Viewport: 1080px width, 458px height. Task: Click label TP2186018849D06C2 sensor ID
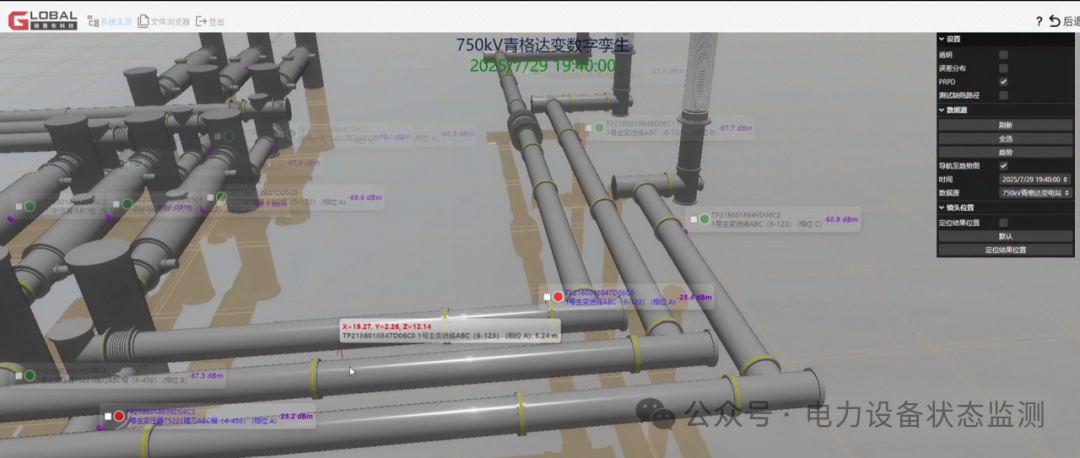point(746,215)
